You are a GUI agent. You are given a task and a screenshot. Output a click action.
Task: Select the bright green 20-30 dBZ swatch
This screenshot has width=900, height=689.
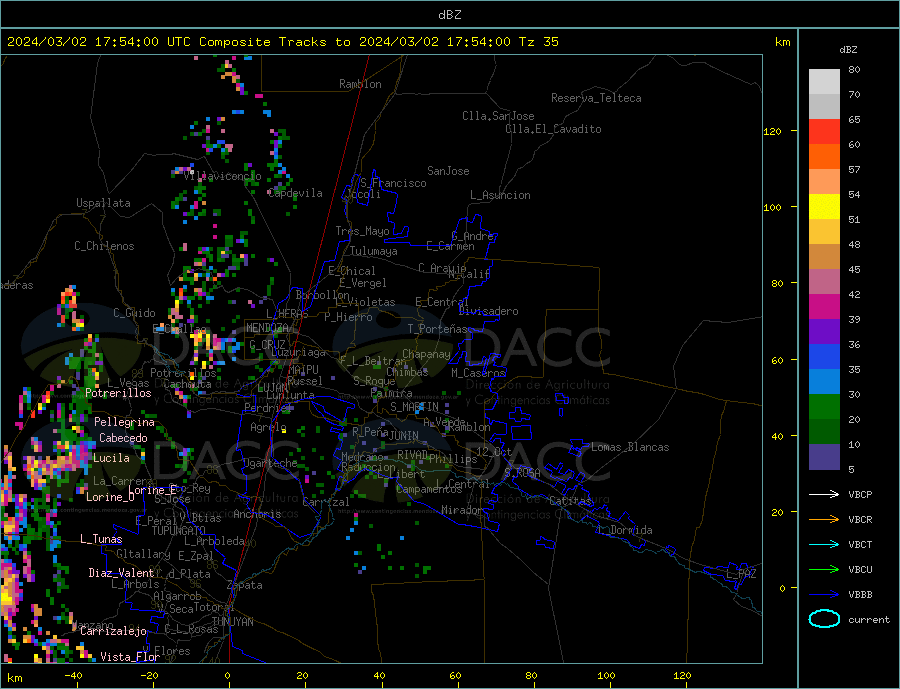[x=824, y=407]
